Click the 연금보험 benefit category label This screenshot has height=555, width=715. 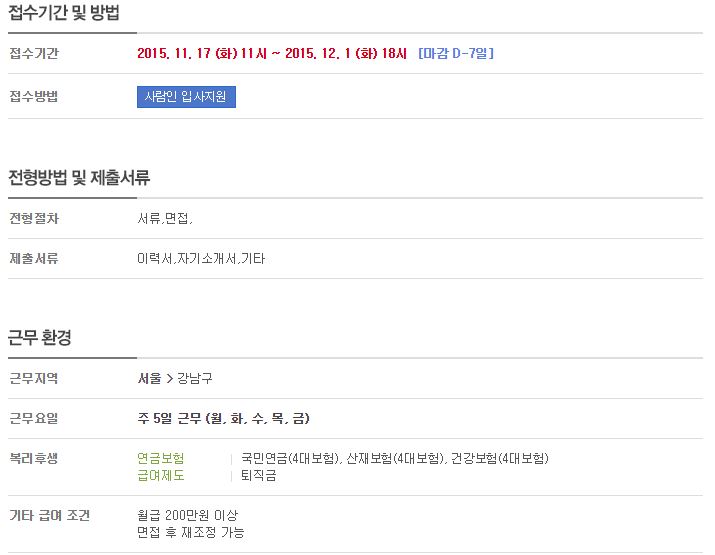(x=161, y=458)
